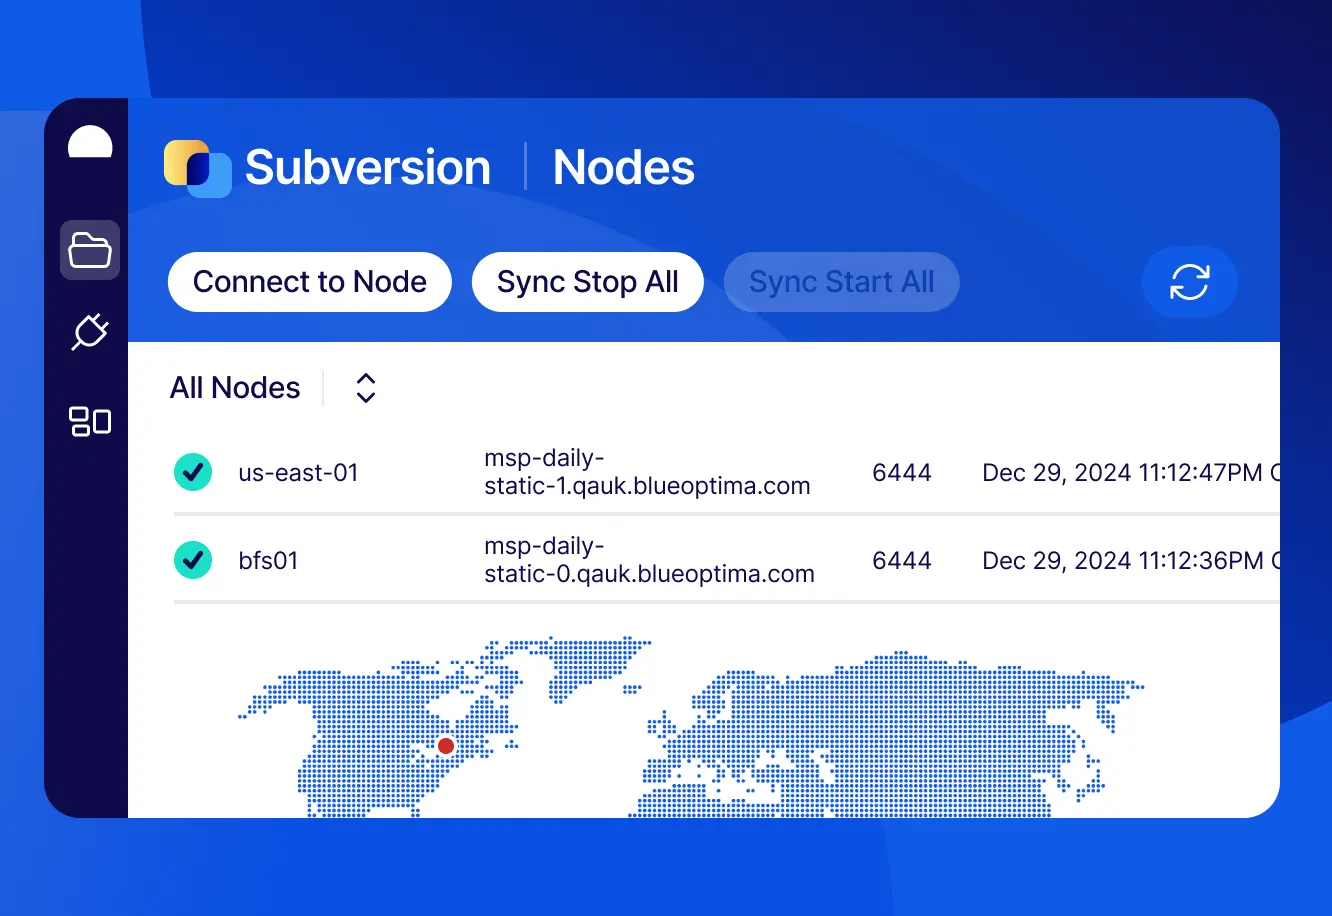Open the folder icon in the sidebar

(90, 250)
